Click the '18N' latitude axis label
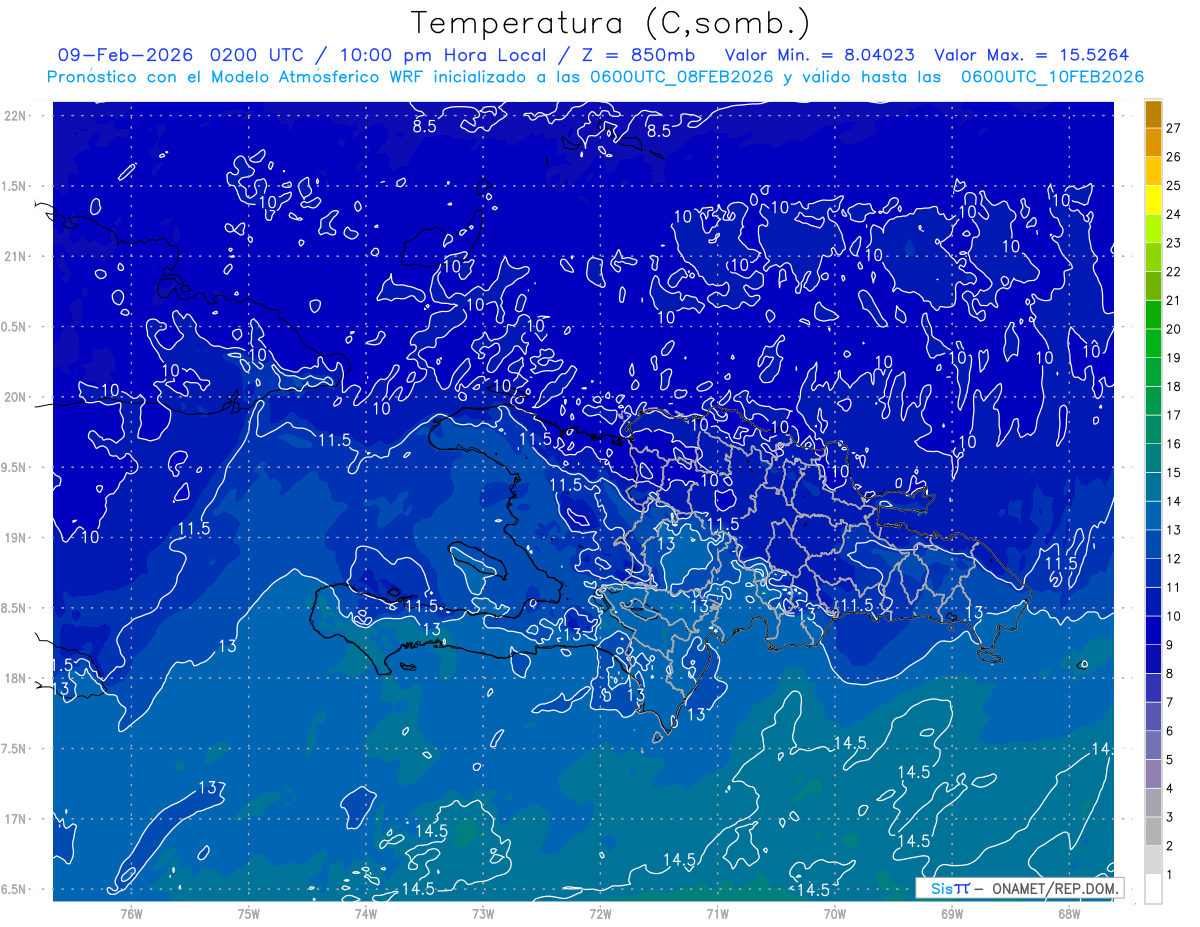The image size is (1200, 927). pos(14,679)
